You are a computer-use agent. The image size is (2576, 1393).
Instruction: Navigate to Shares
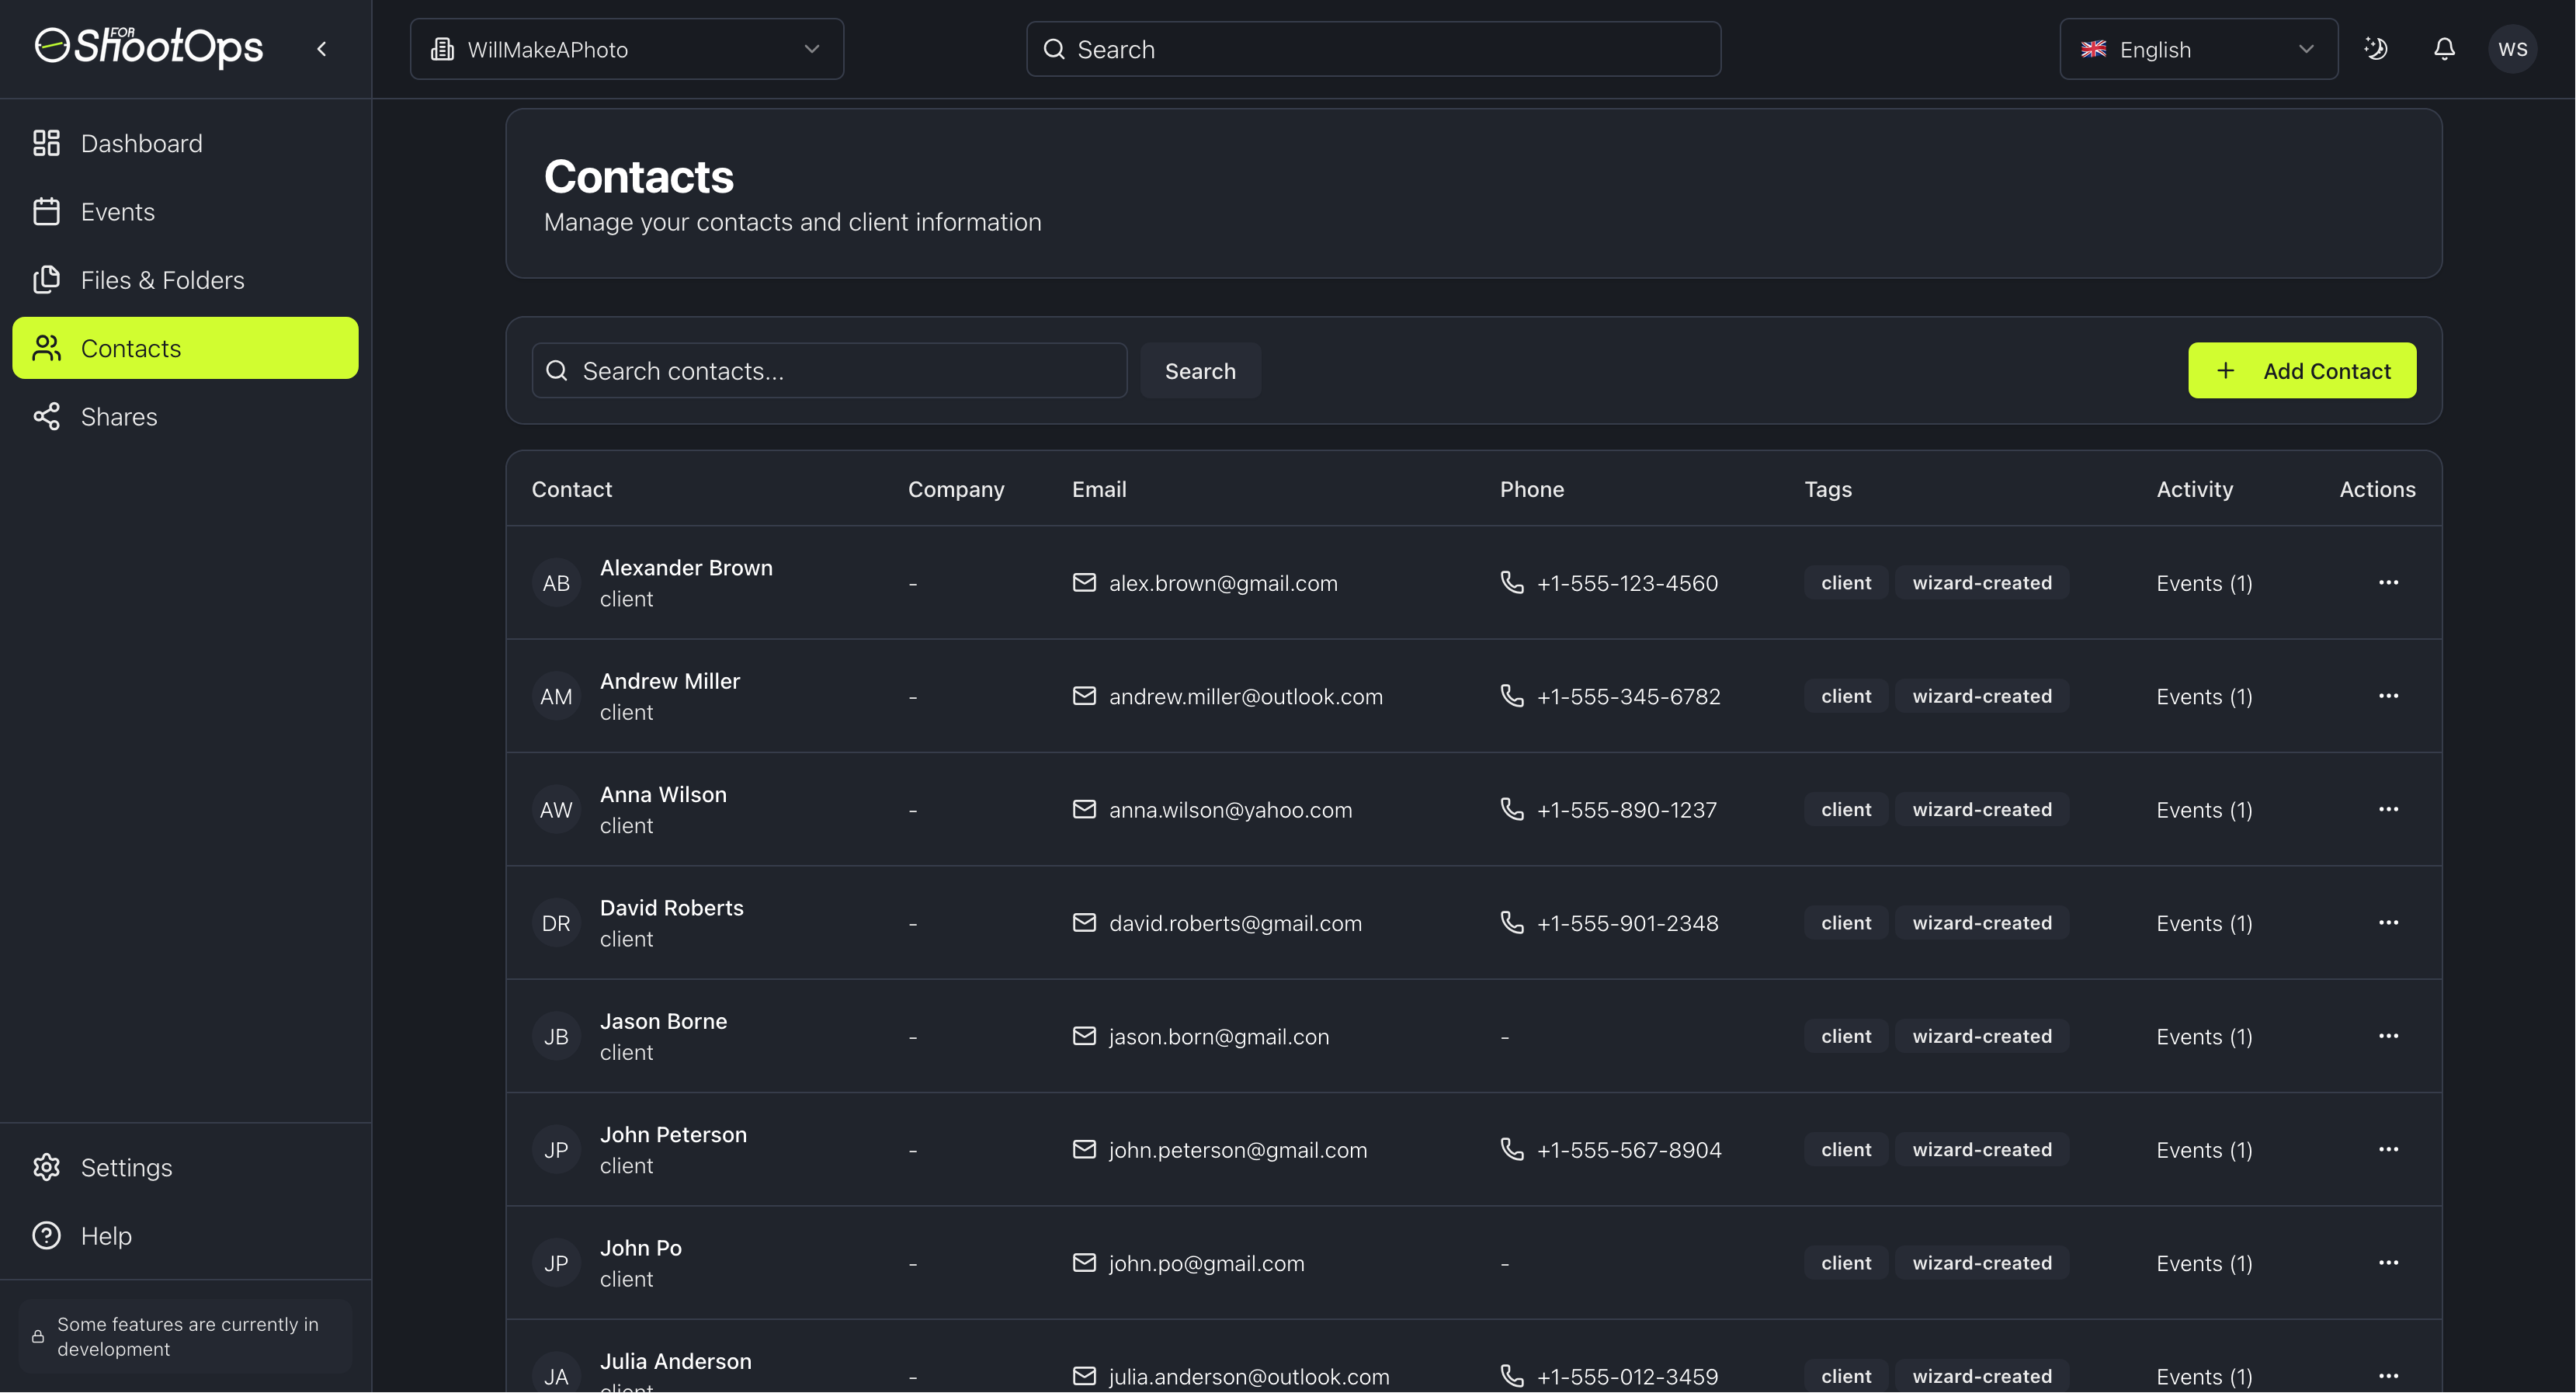click(x=118, y=417)
